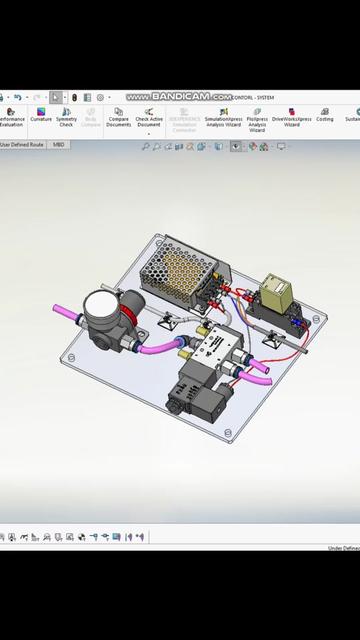Click the Rebuild traffic light icon
The image size is (360, 640).
tap(74, 98)
